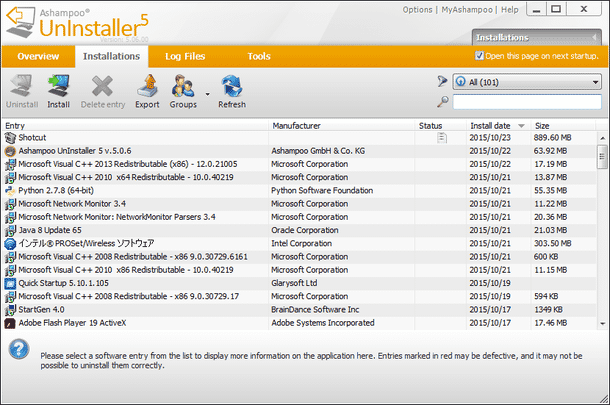
Task: Click the Installations side panel header
Action: pyautogui.click(x=537, y=37)
